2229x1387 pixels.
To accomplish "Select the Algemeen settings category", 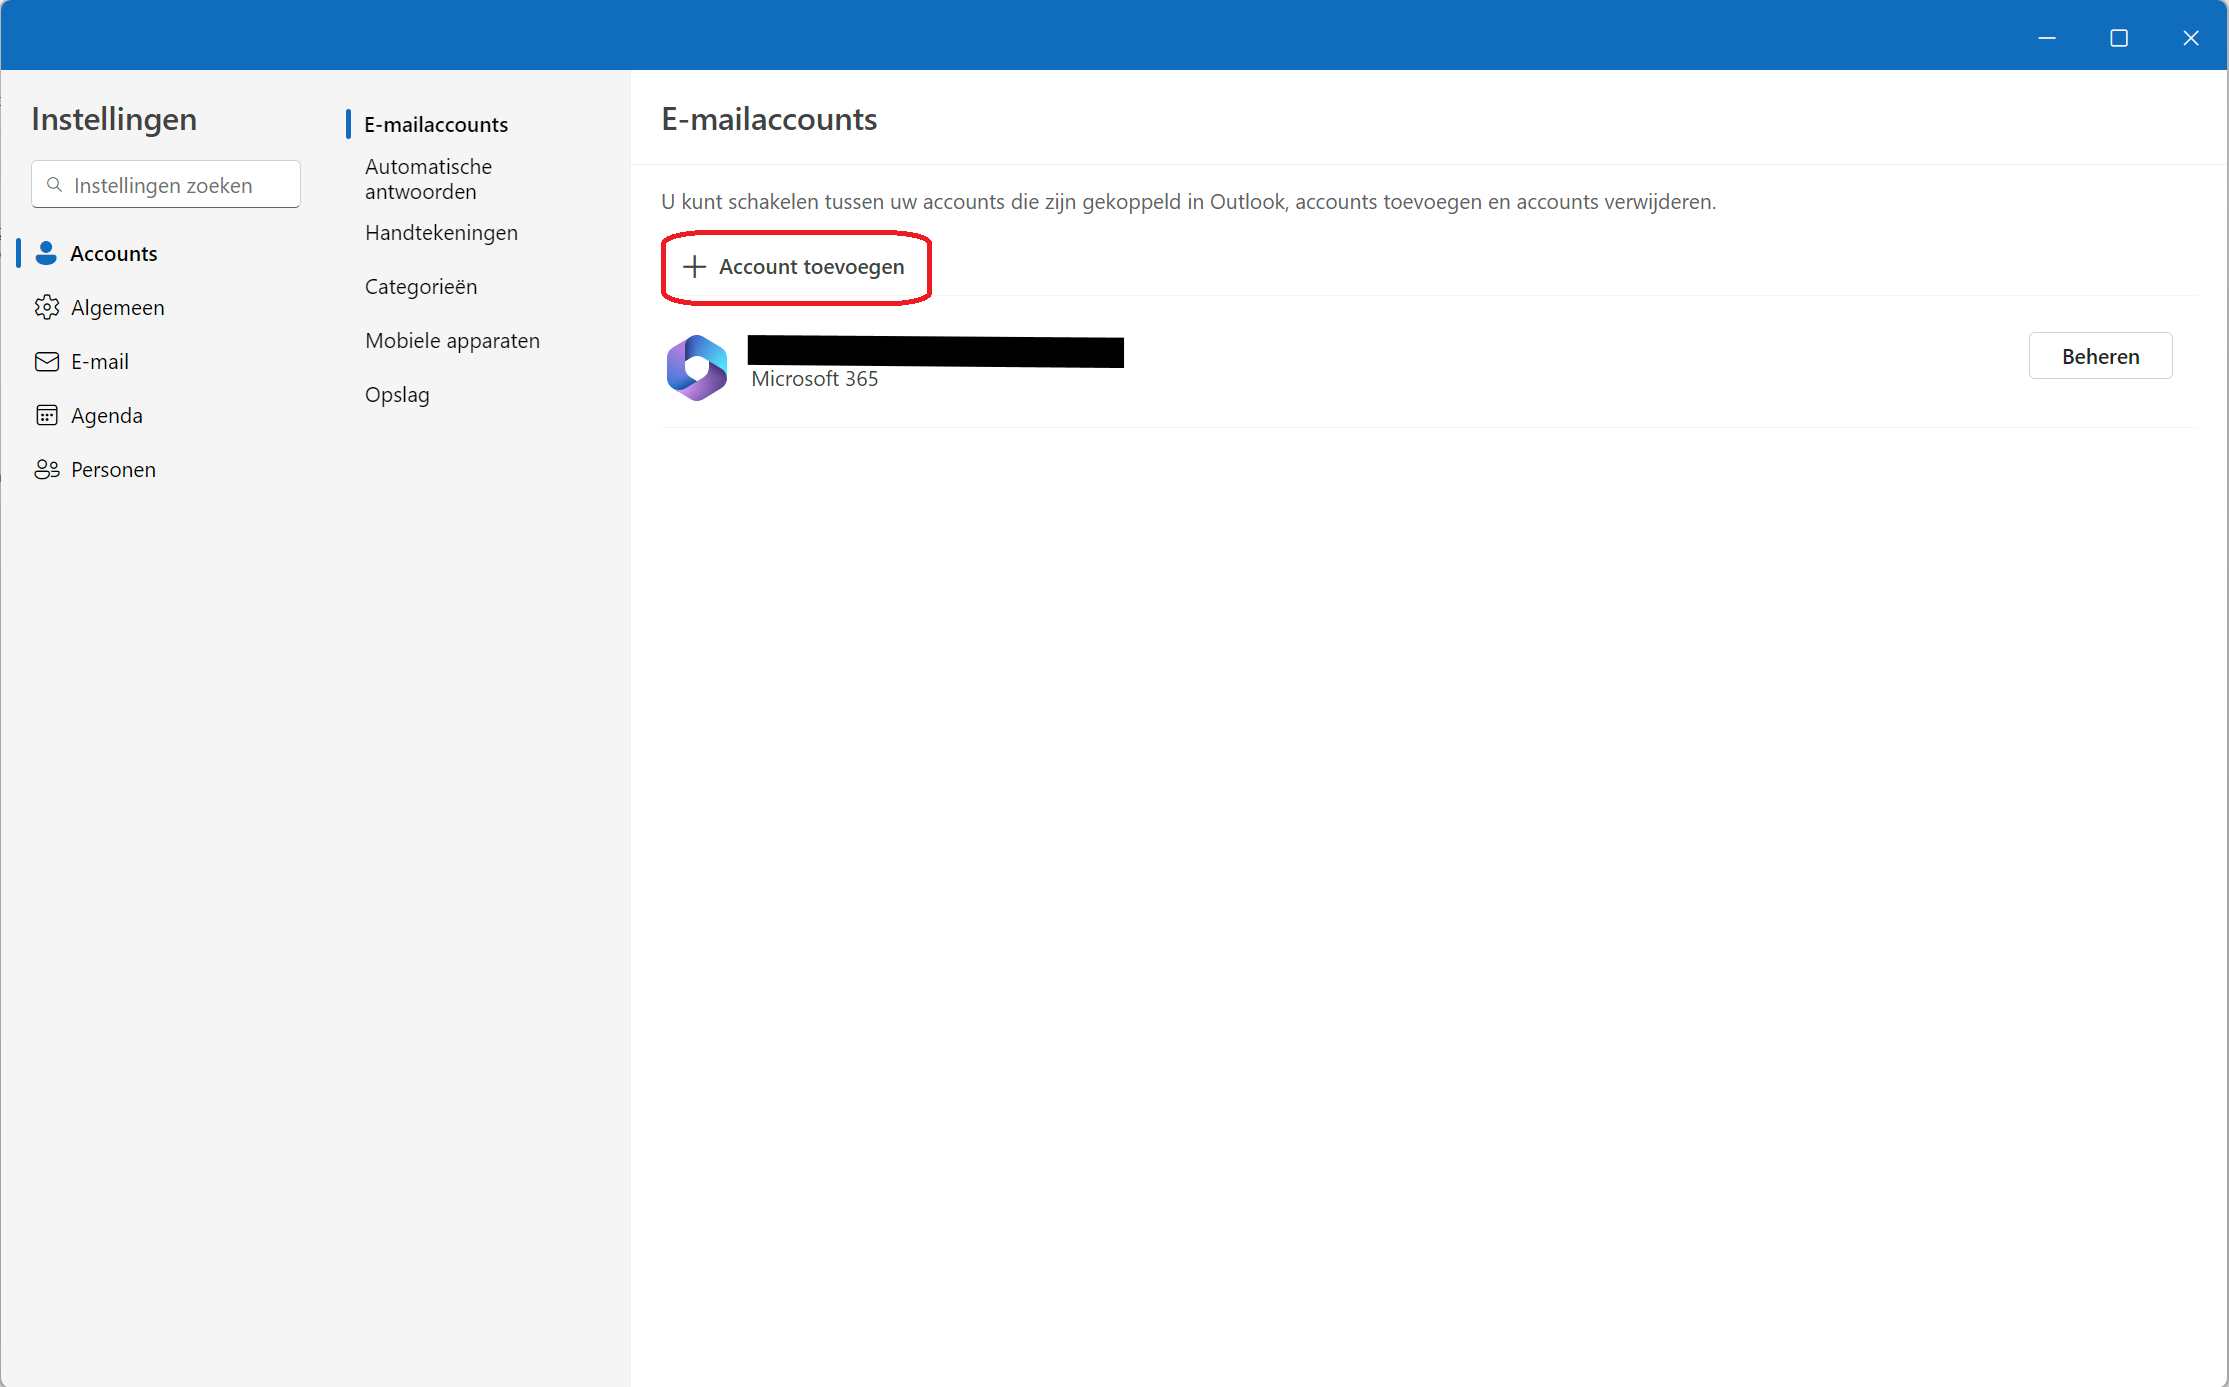I will pyautogui.click(x=118, y=307).
